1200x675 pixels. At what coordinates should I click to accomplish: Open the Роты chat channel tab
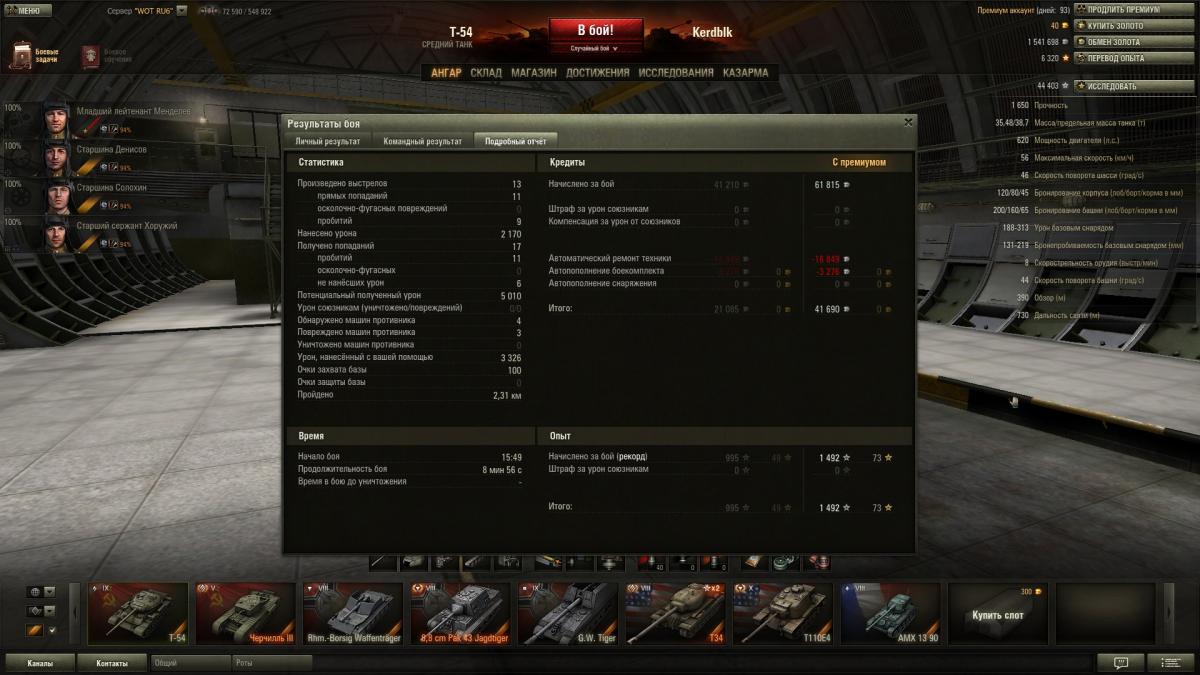coord(272,663)
